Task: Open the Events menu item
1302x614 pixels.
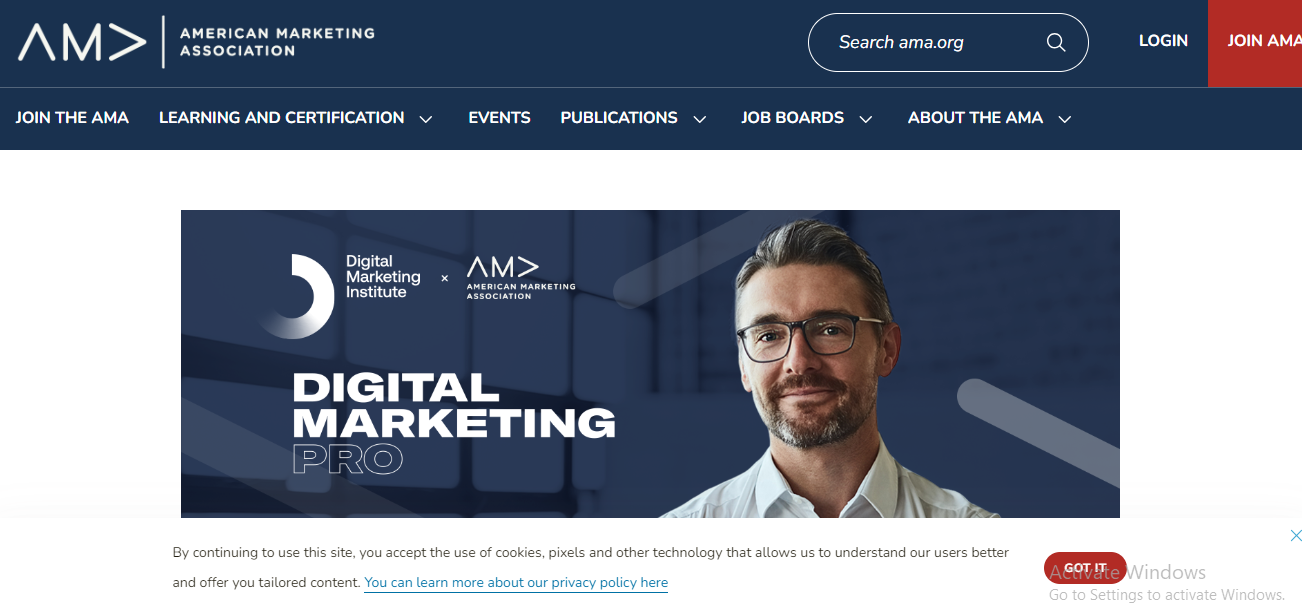Action: click(499, 118)
